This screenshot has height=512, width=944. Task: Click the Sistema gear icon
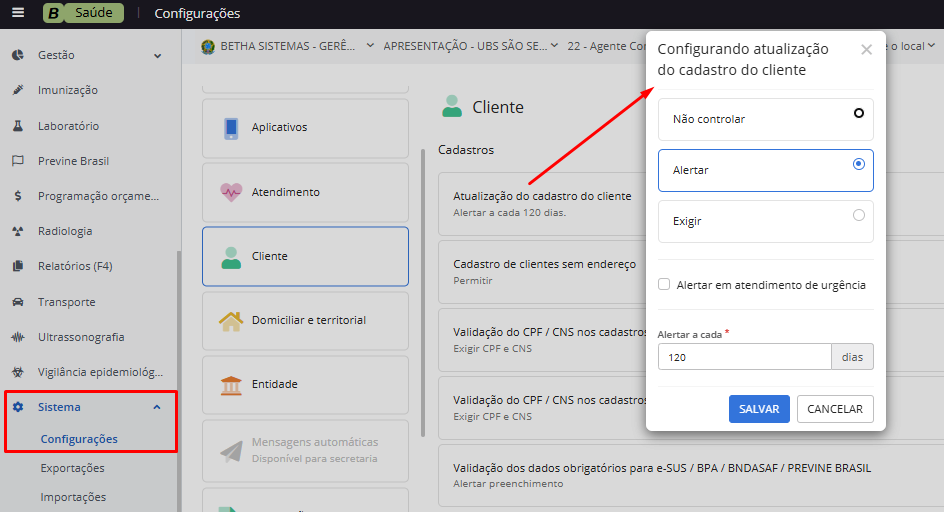click(18, 407)
